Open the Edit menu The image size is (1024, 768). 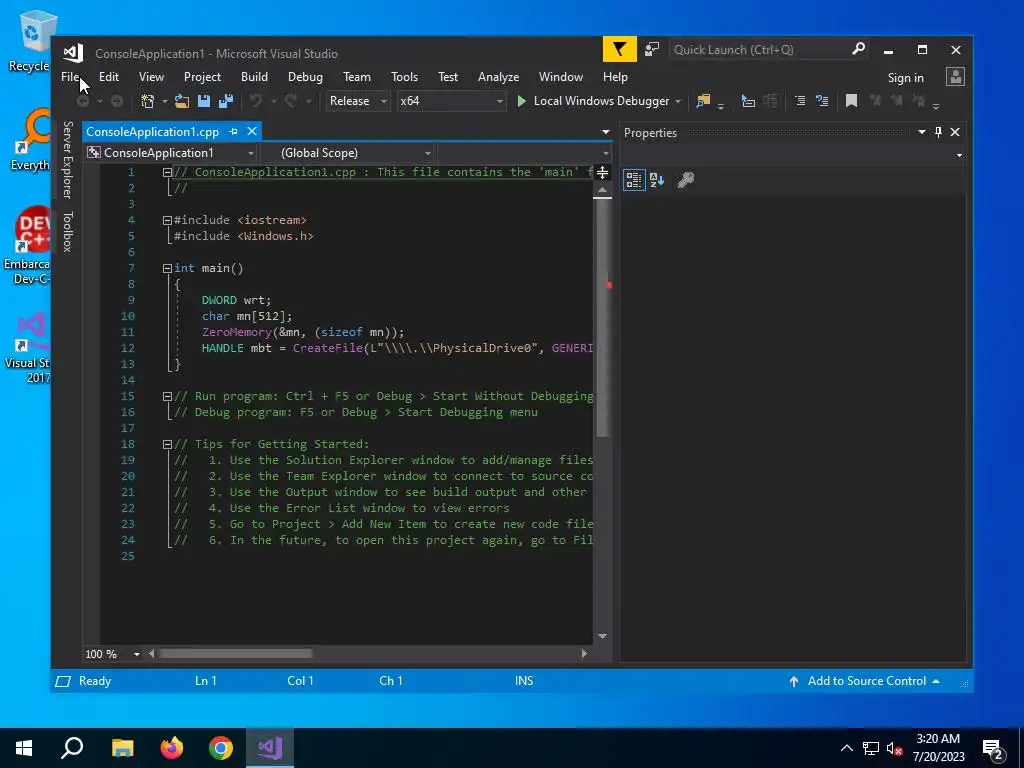click(109, 77)
